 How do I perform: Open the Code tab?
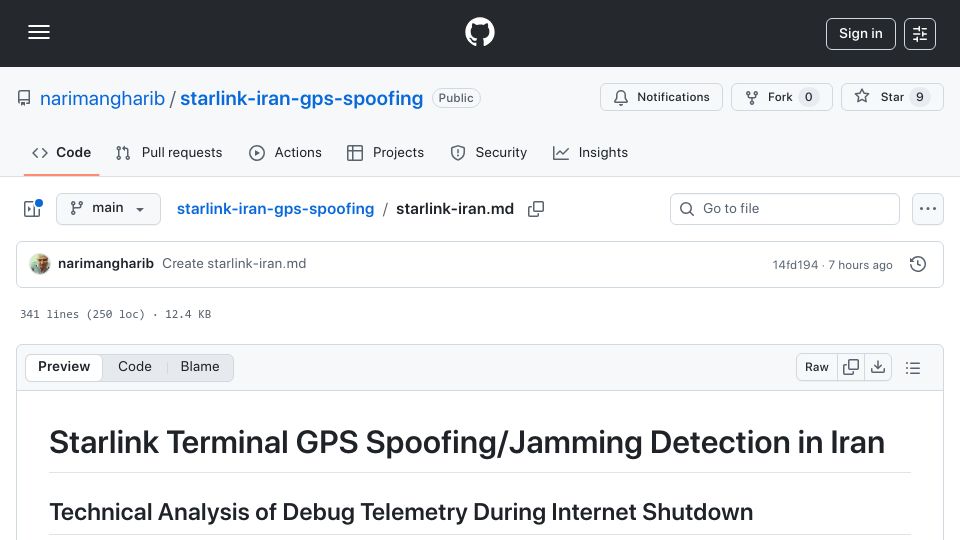click(x=61, y=152)
